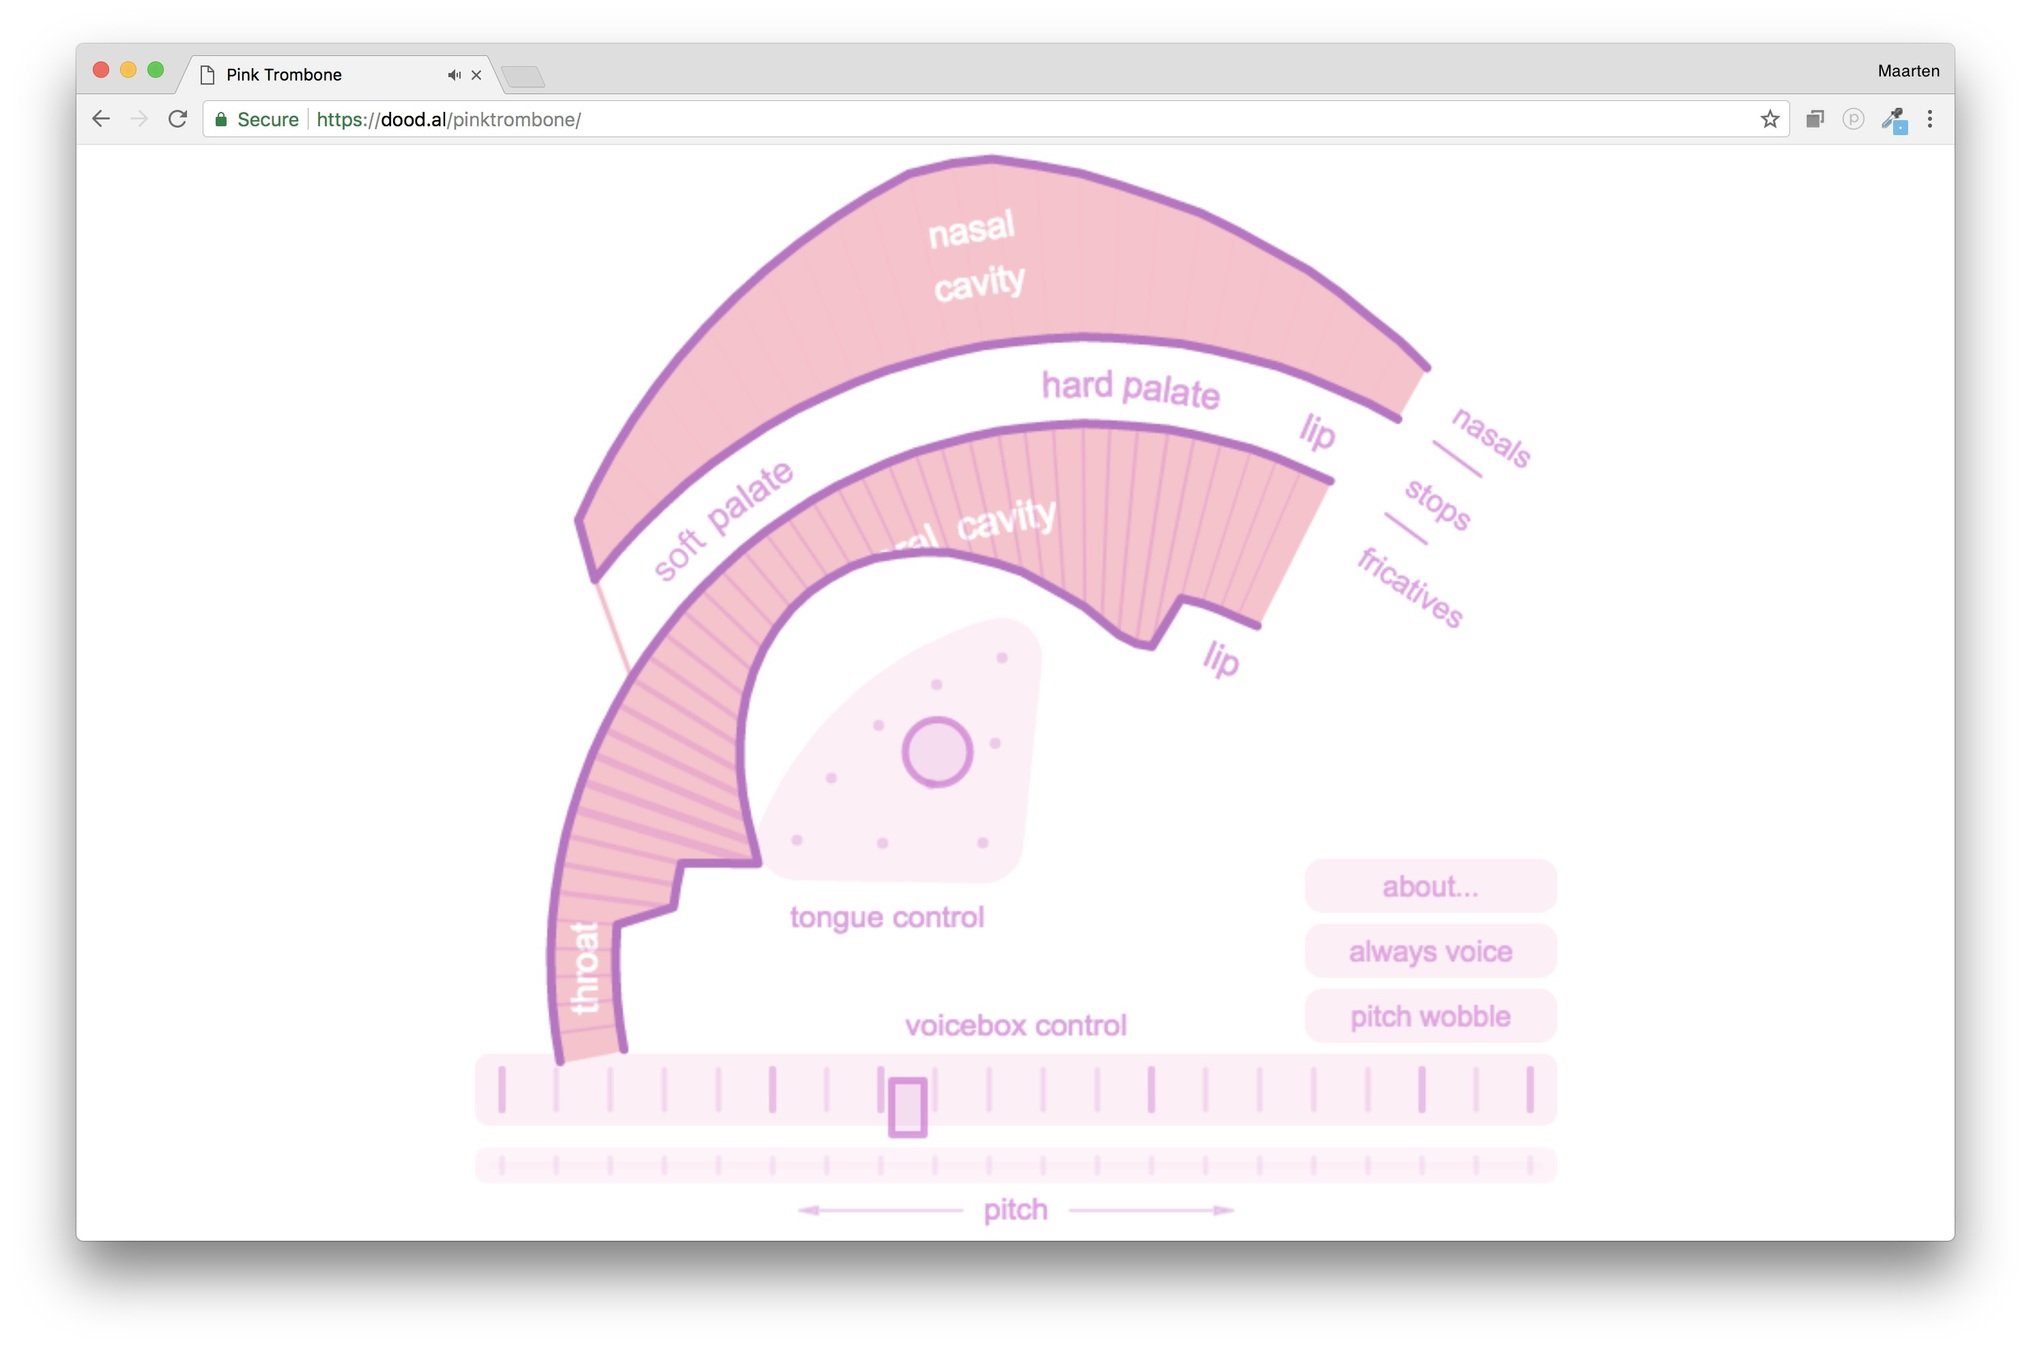2031x1350 pixels.
Task: Click the browser back arrow
Action: tap(101, 119)
